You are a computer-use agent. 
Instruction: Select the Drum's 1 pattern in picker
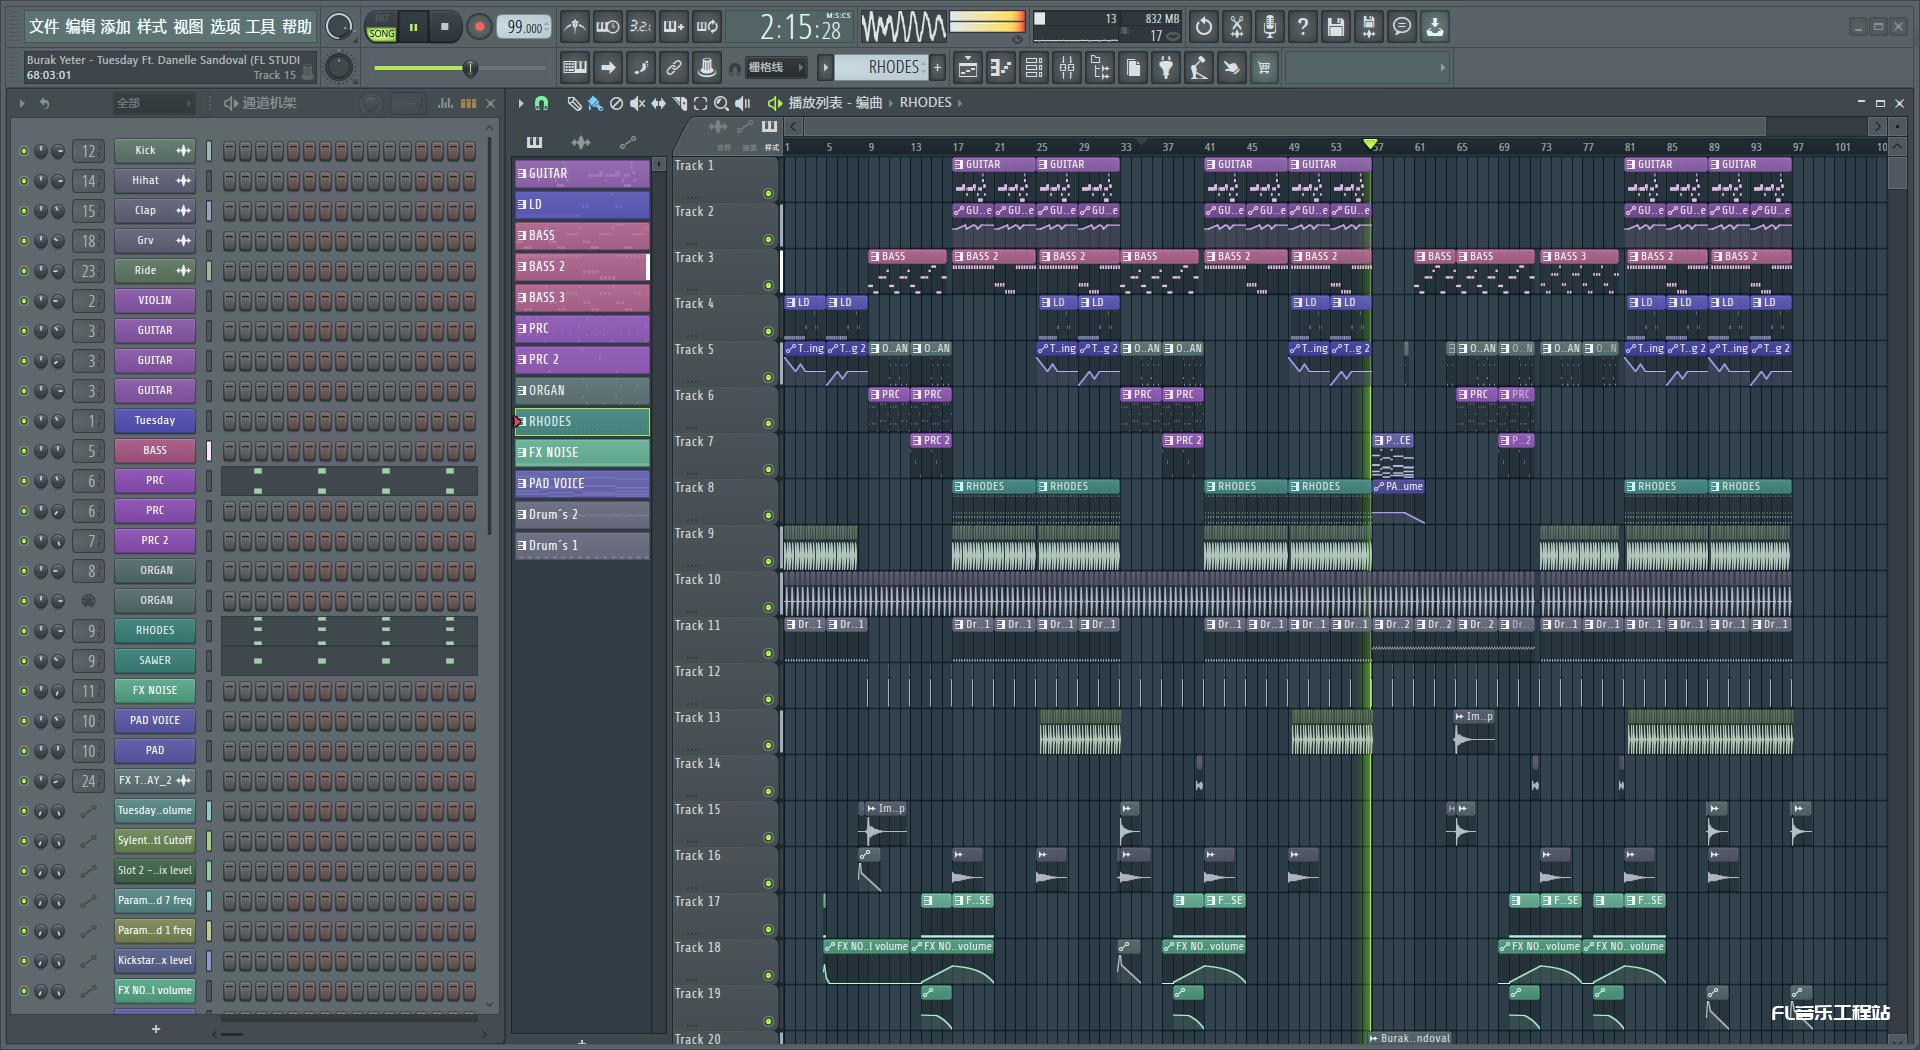[582, 546]
